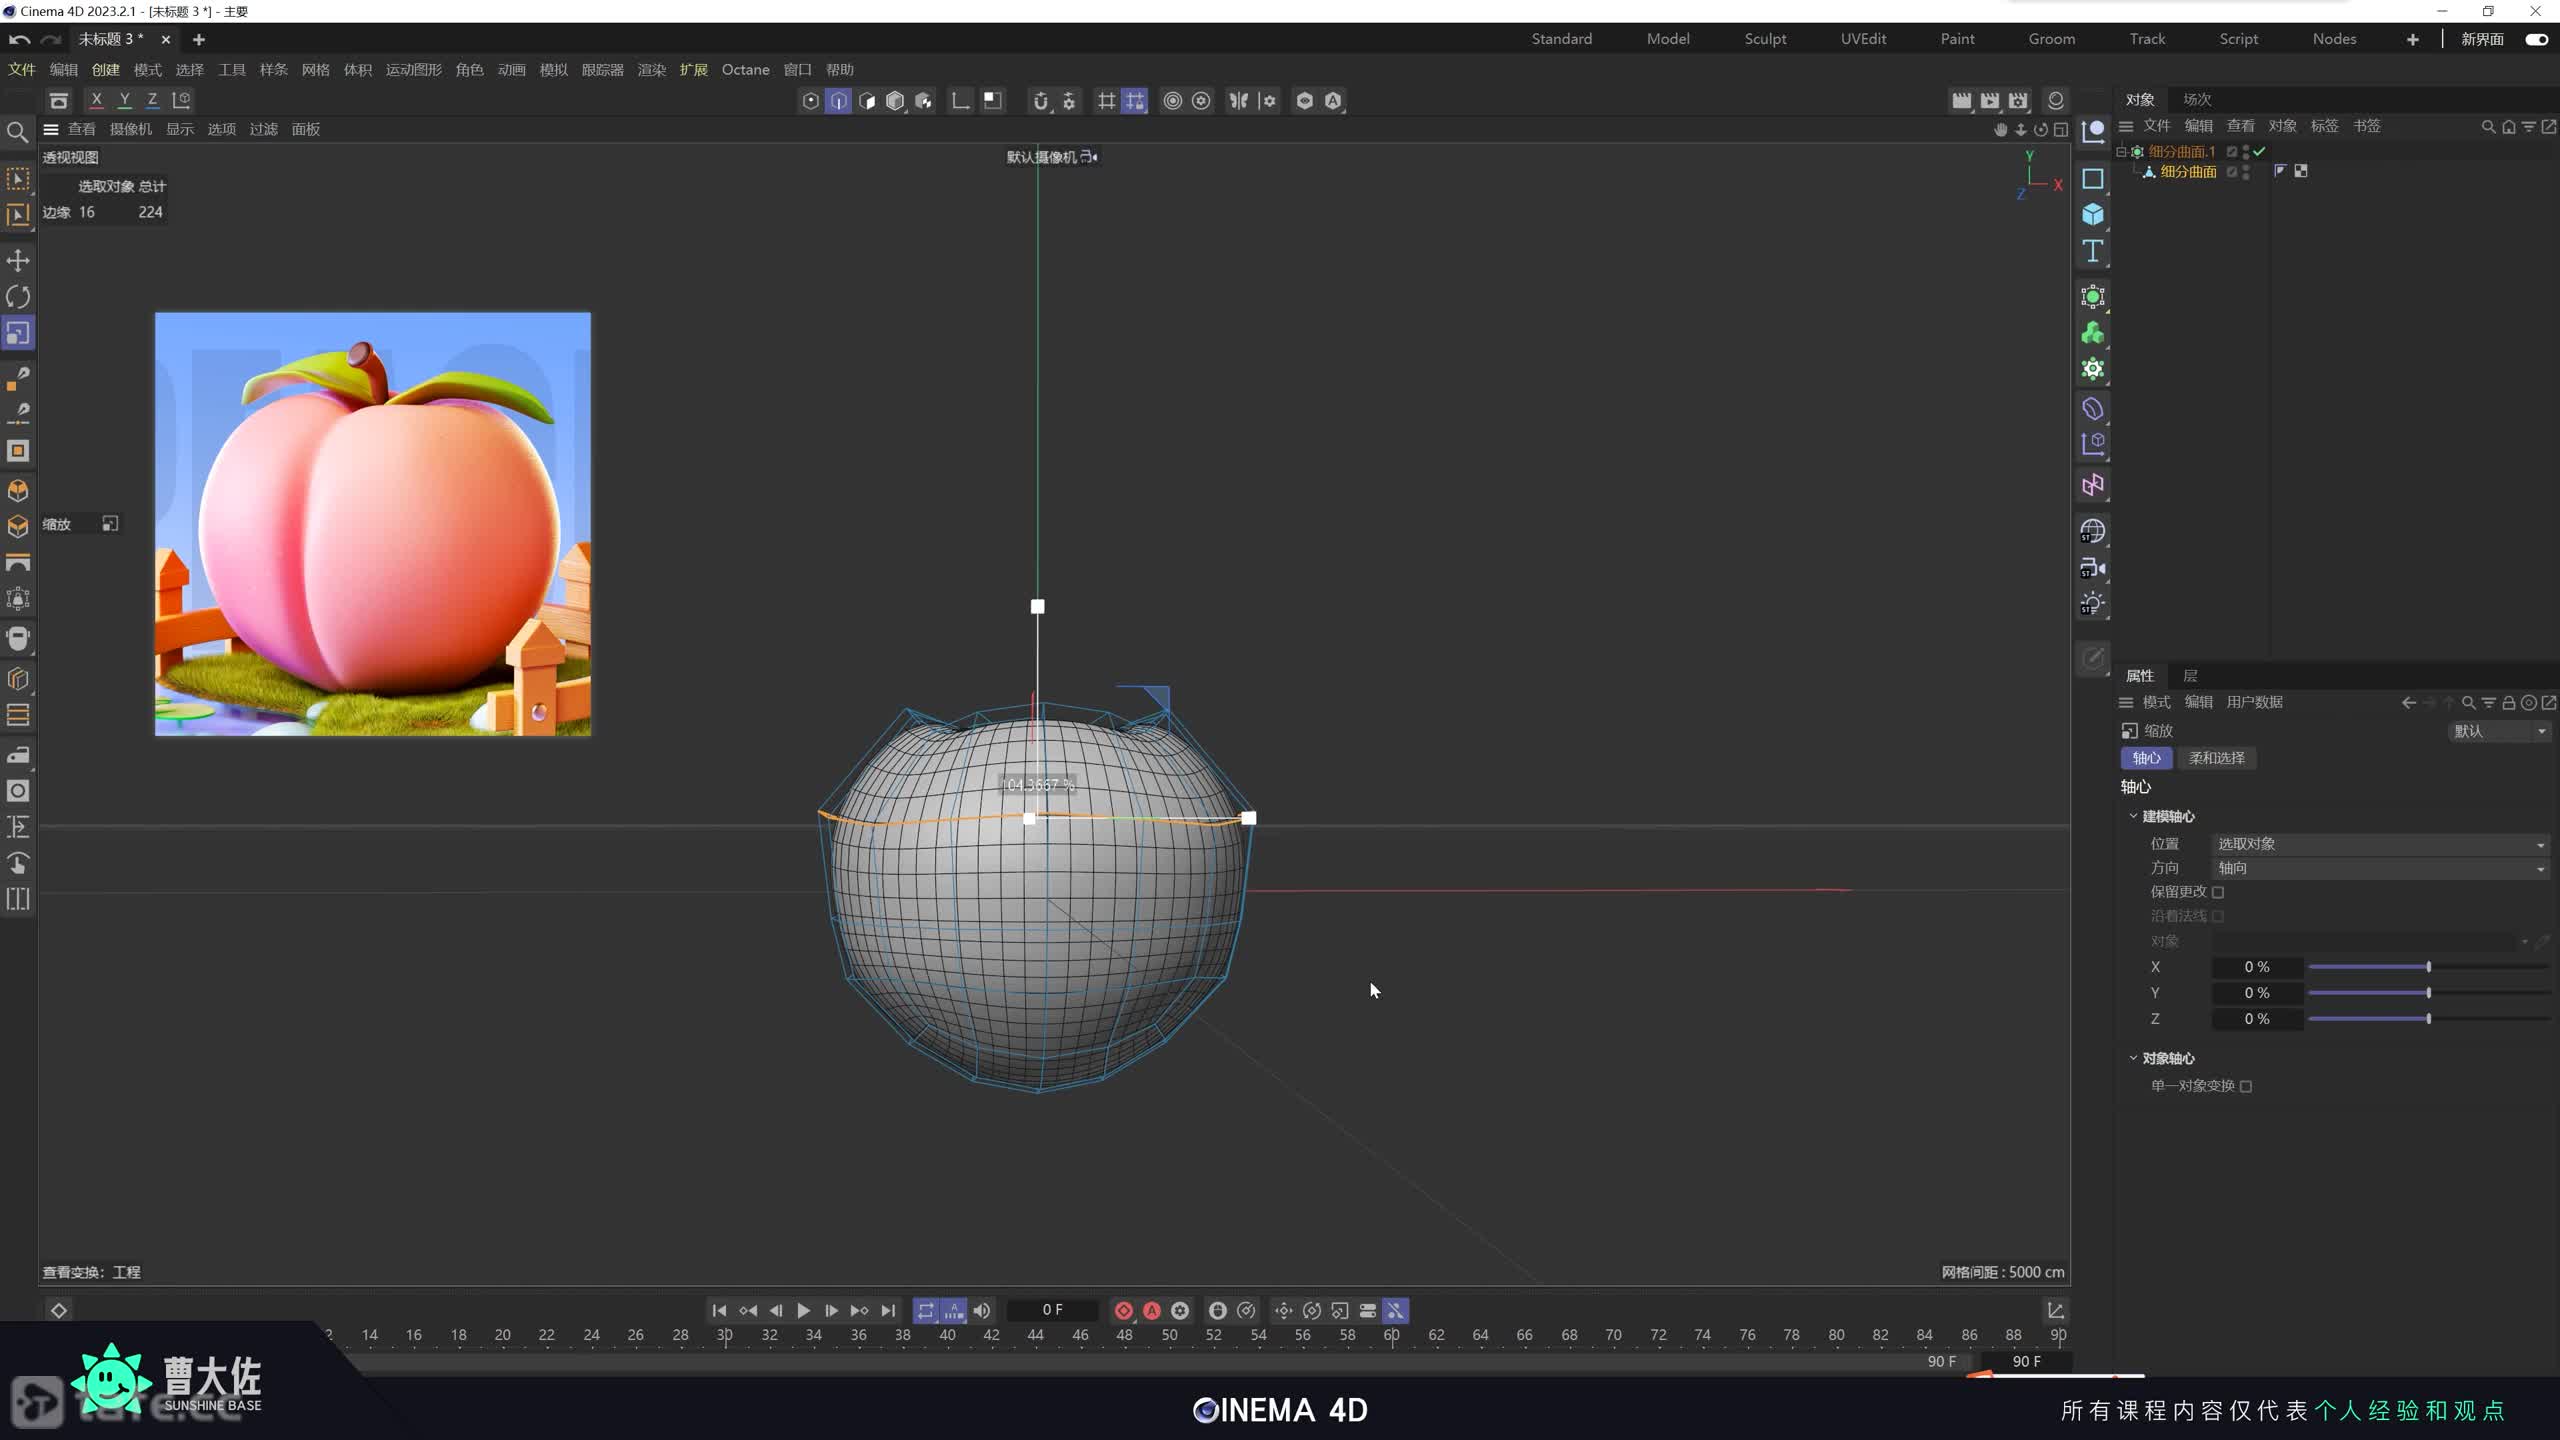Enable the 保留更改 checkbox
2560x1440 pixels.
[2218, 892]
